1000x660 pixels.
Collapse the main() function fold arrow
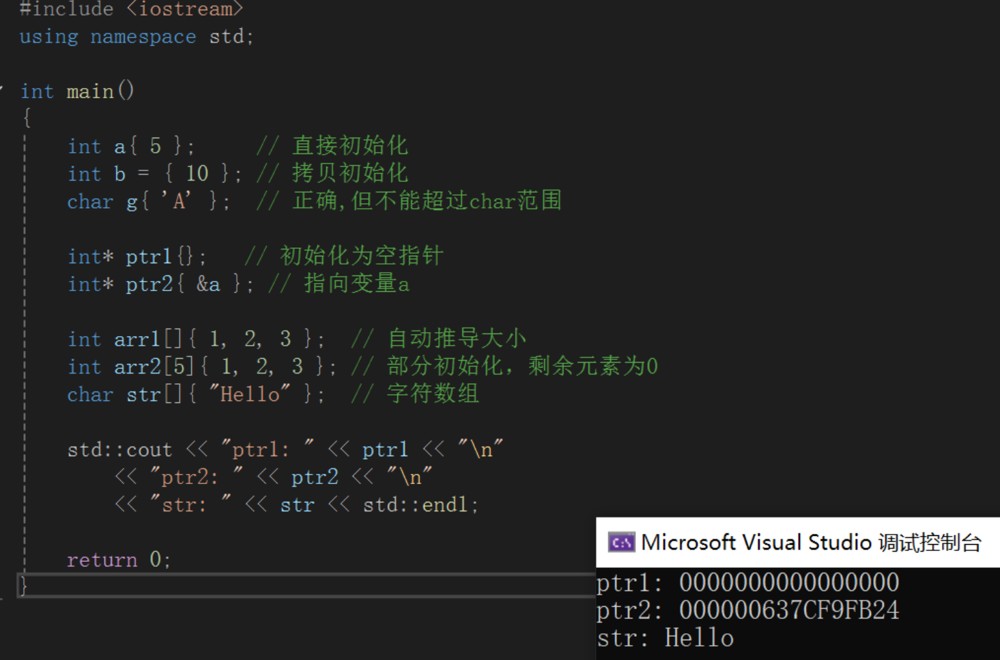(3, 91)
